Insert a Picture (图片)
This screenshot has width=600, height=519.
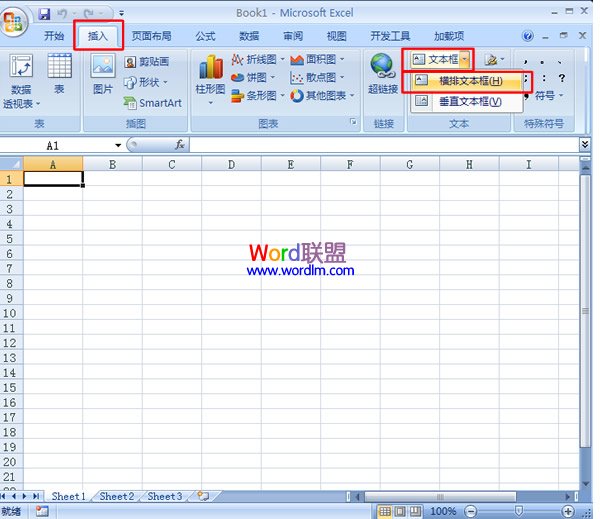tap(103, 73)
